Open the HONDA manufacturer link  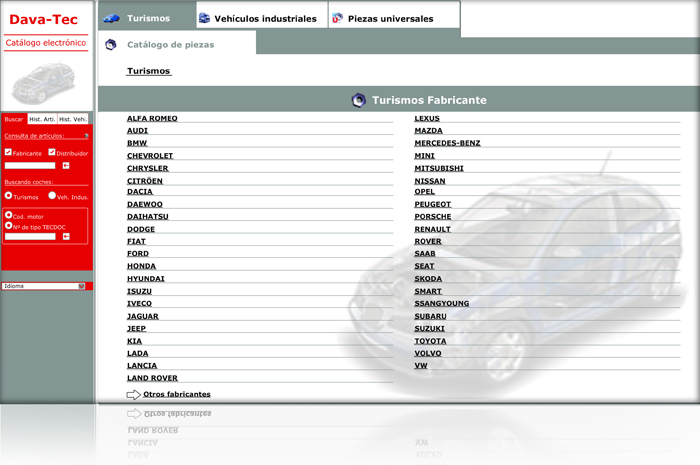[142, 266]
